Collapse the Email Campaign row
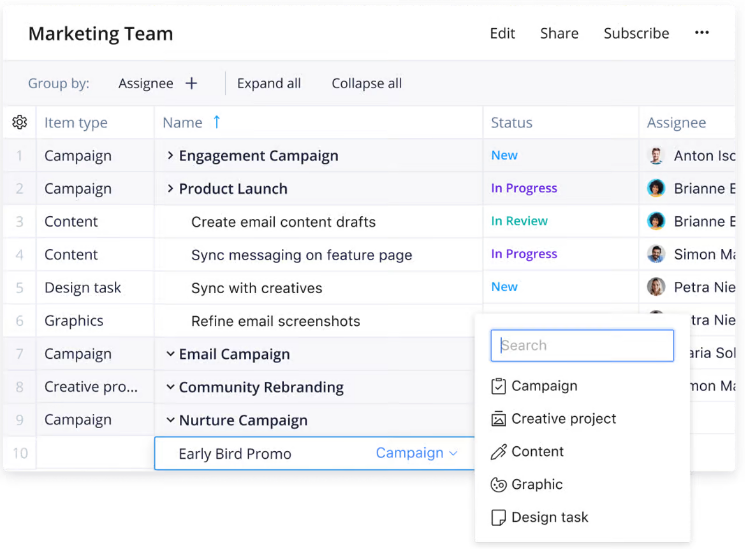This screenshot has width=745, height=549. (x=170, y=354)
